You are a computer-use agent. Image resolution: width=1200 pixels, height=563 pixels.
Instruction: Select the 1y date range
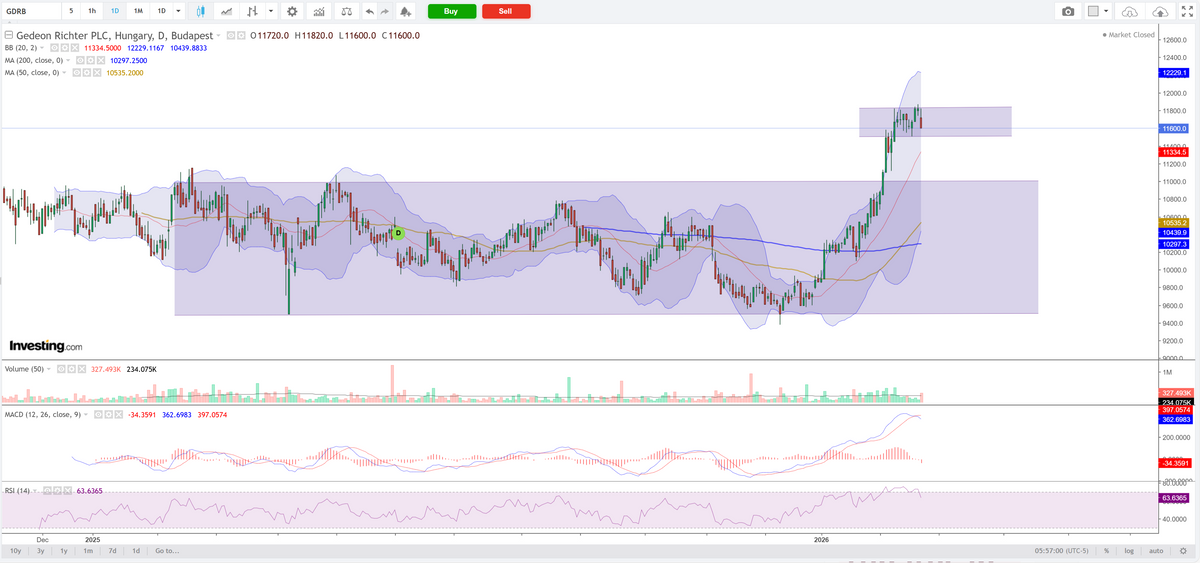64,551
